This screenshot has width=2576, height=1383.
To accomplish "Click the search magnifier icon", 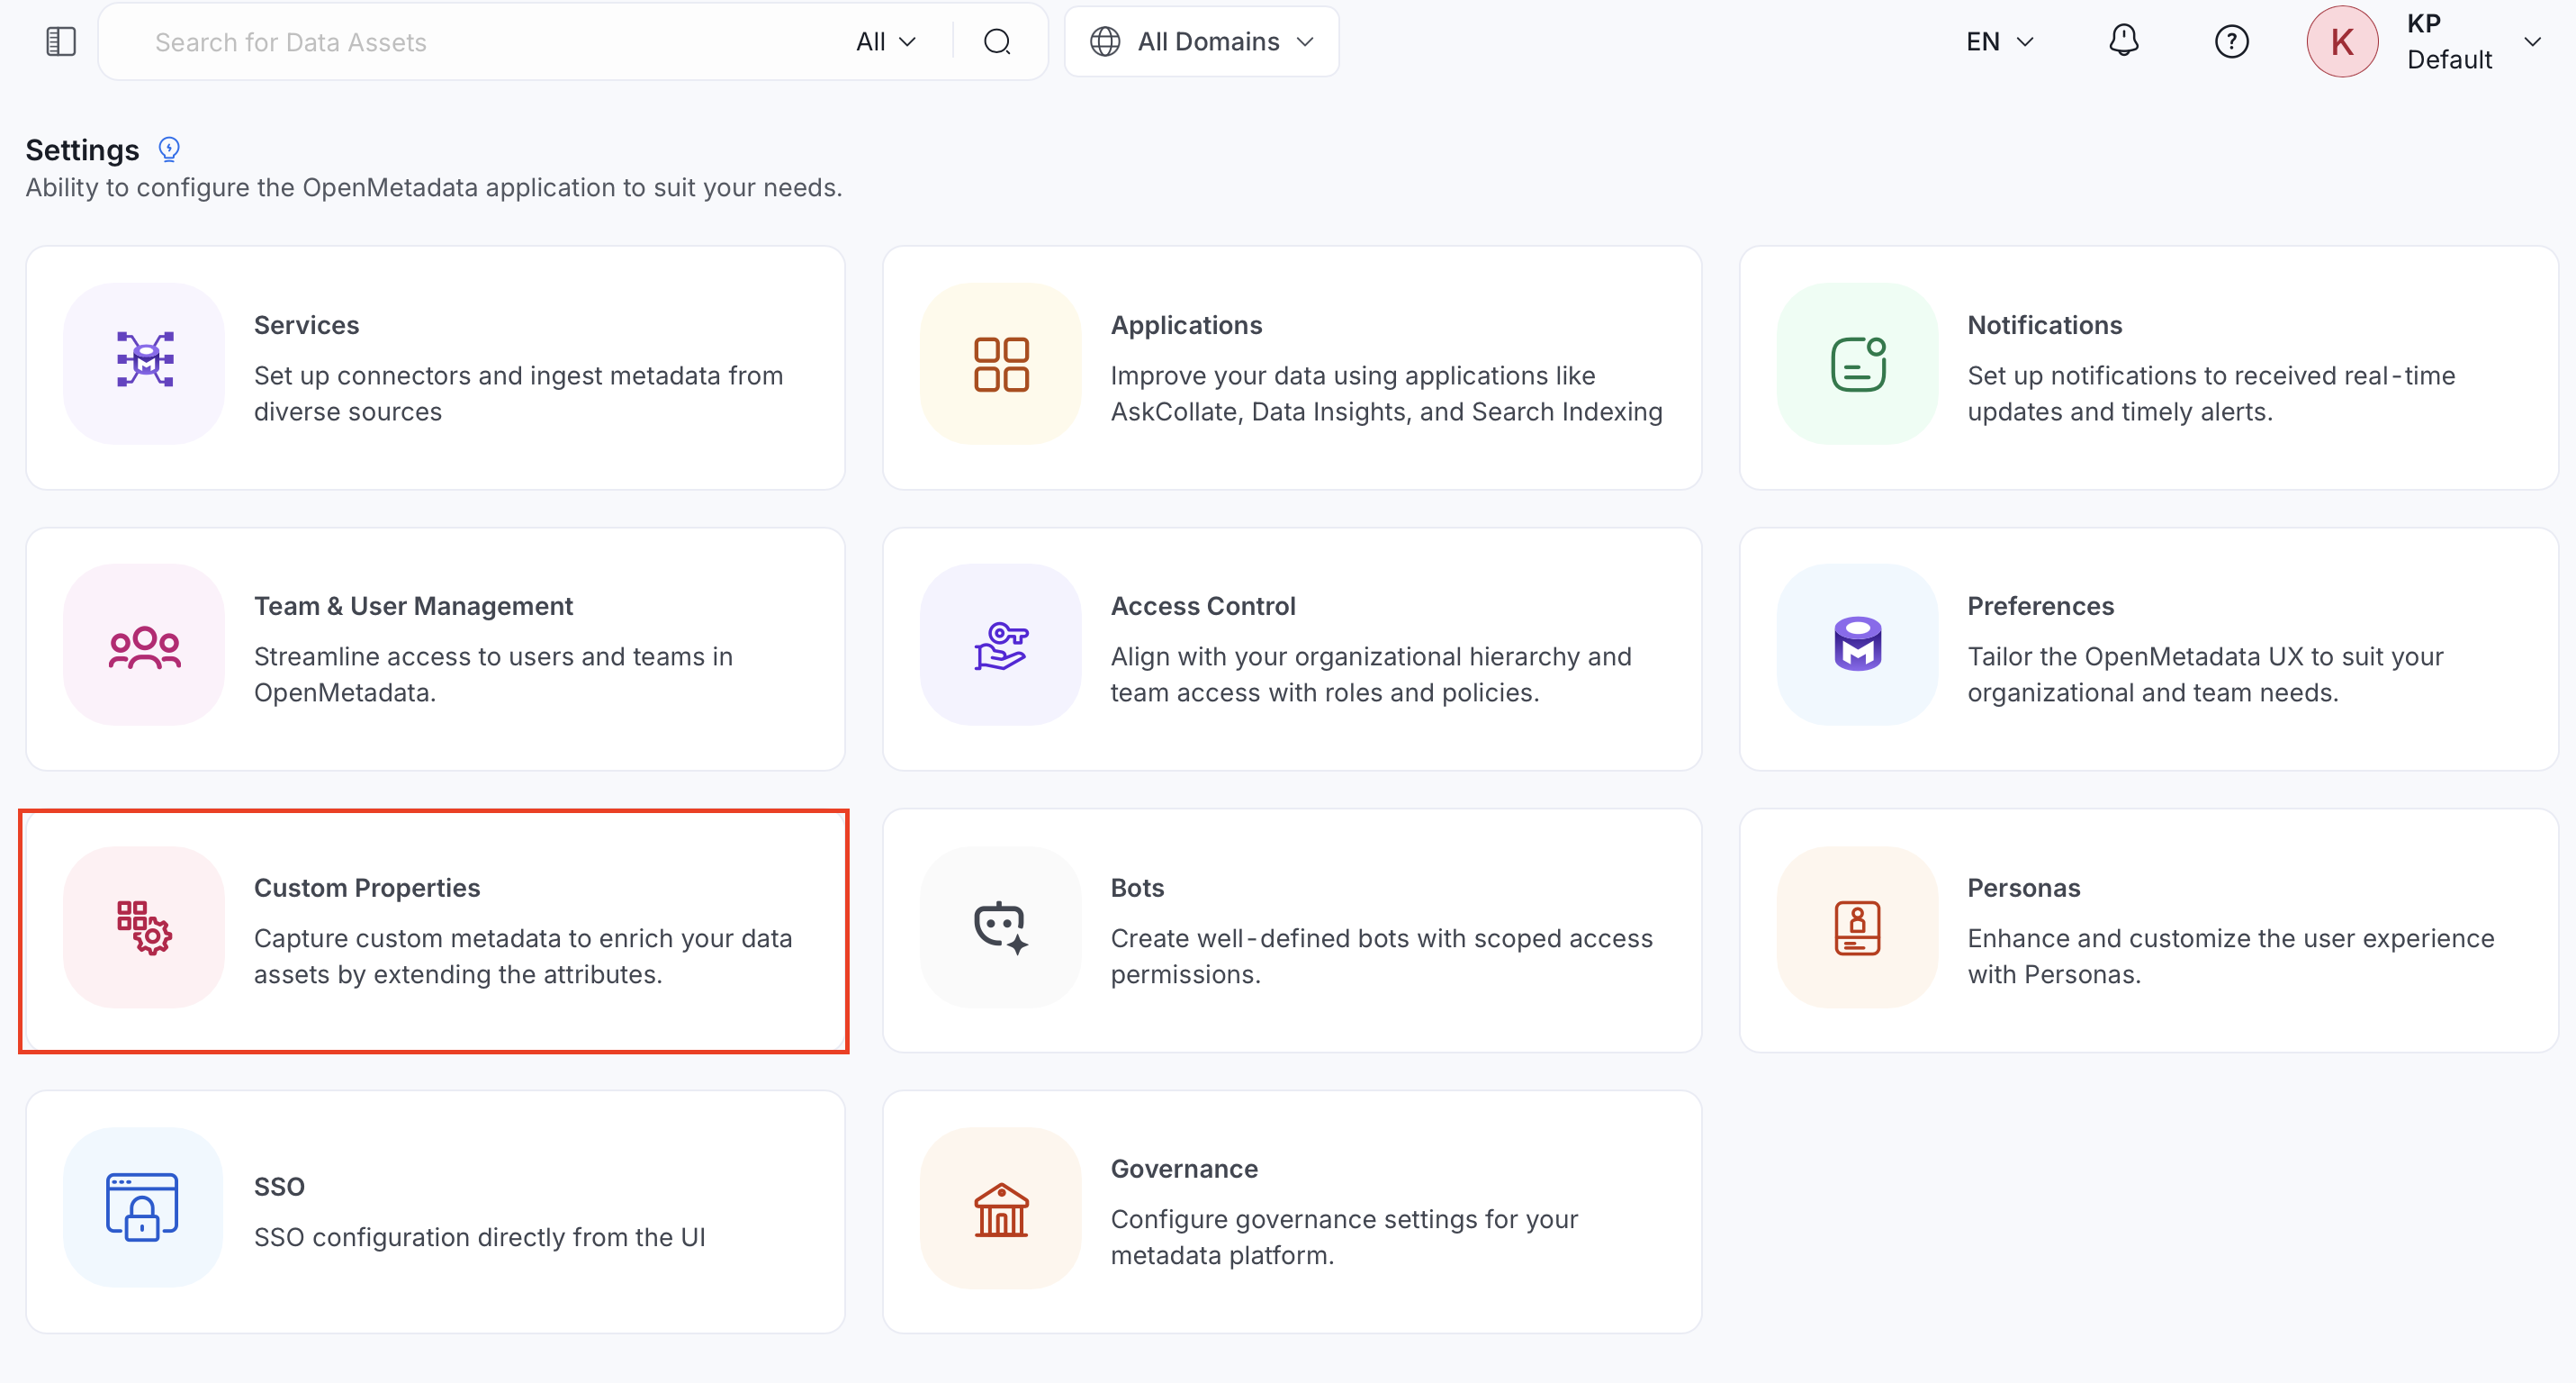I will click(x=997, y=41).
